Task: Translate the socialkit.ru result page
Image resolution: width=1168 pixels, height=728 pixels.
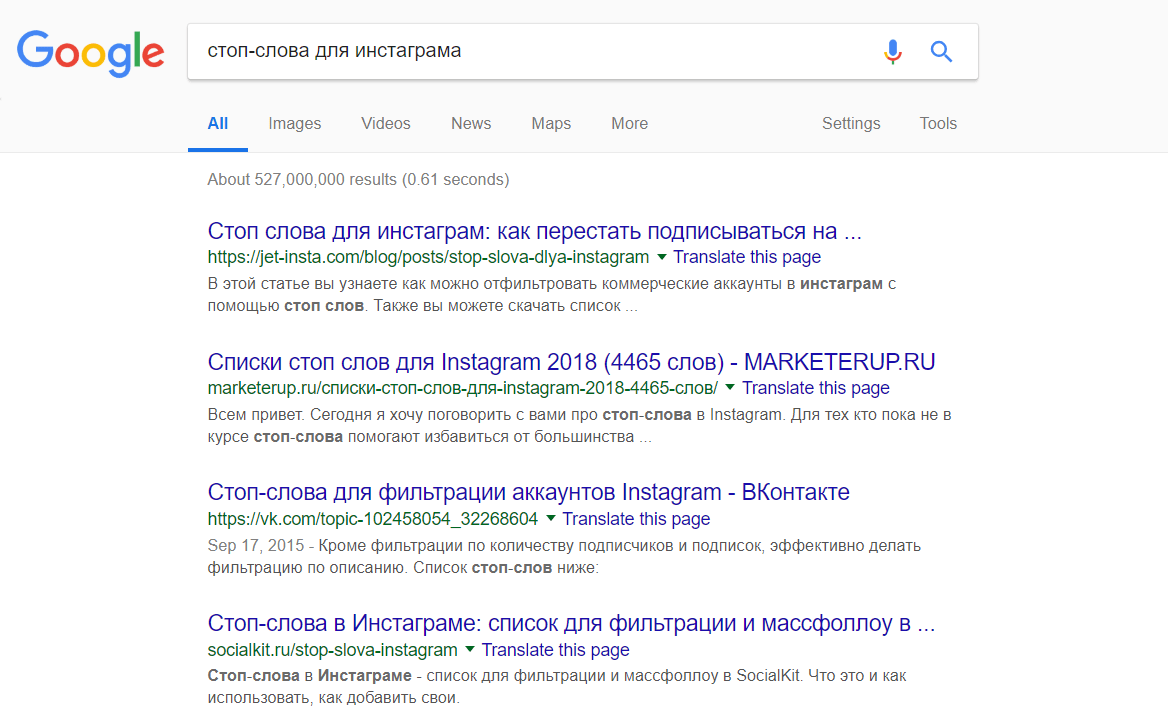Action: point(556,650)
